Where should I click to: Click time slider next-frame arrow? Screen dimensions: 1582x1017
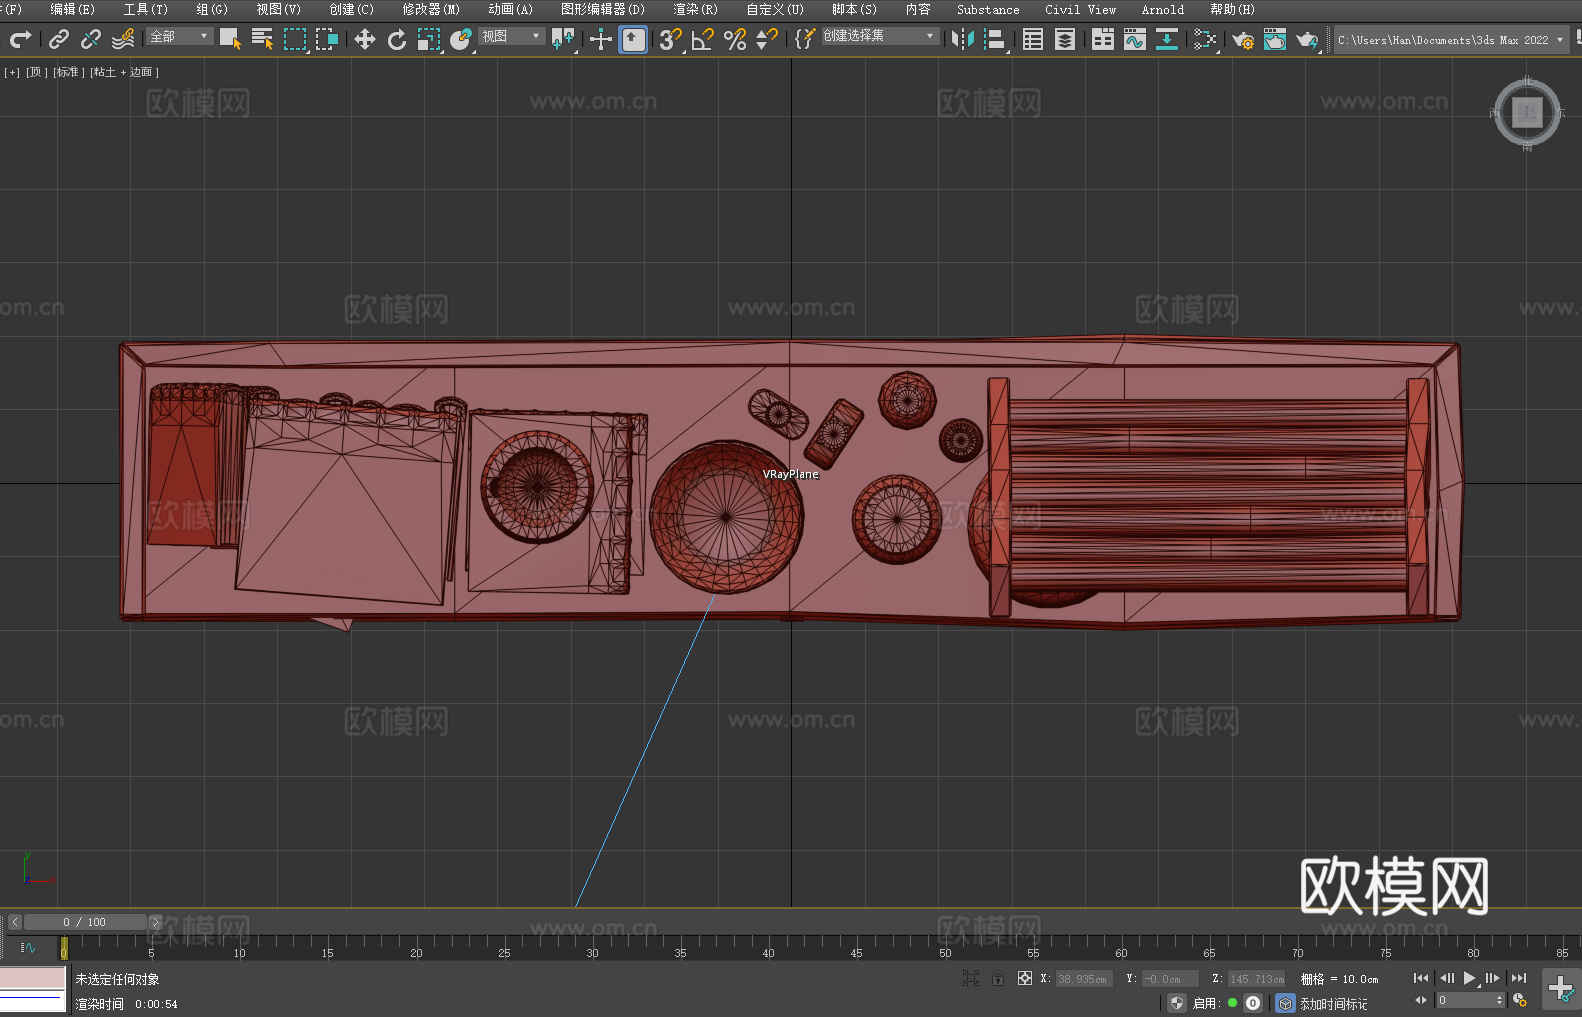(x=155, y=922)
